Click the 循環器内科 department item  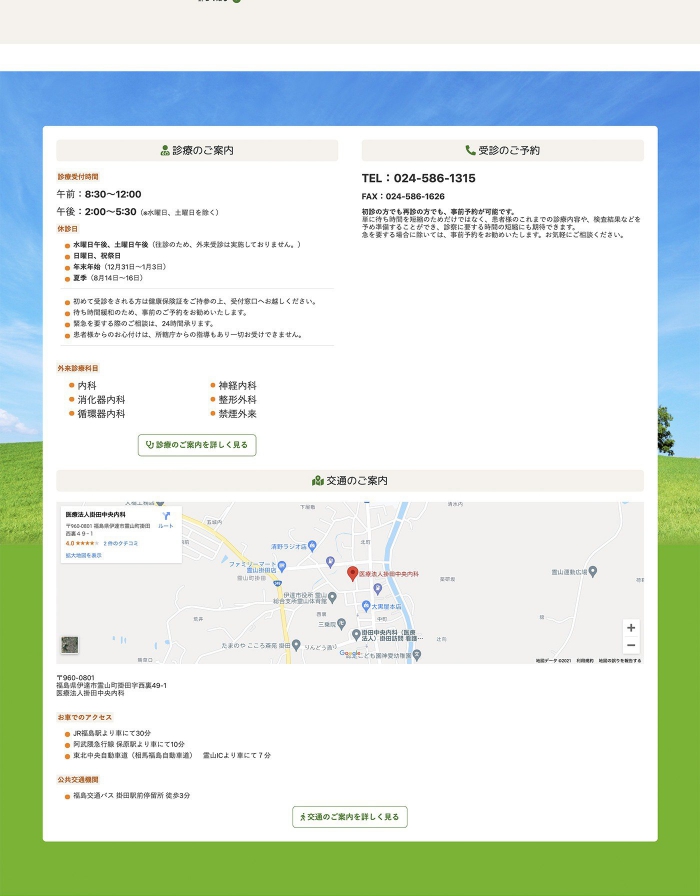pos(101,414)
